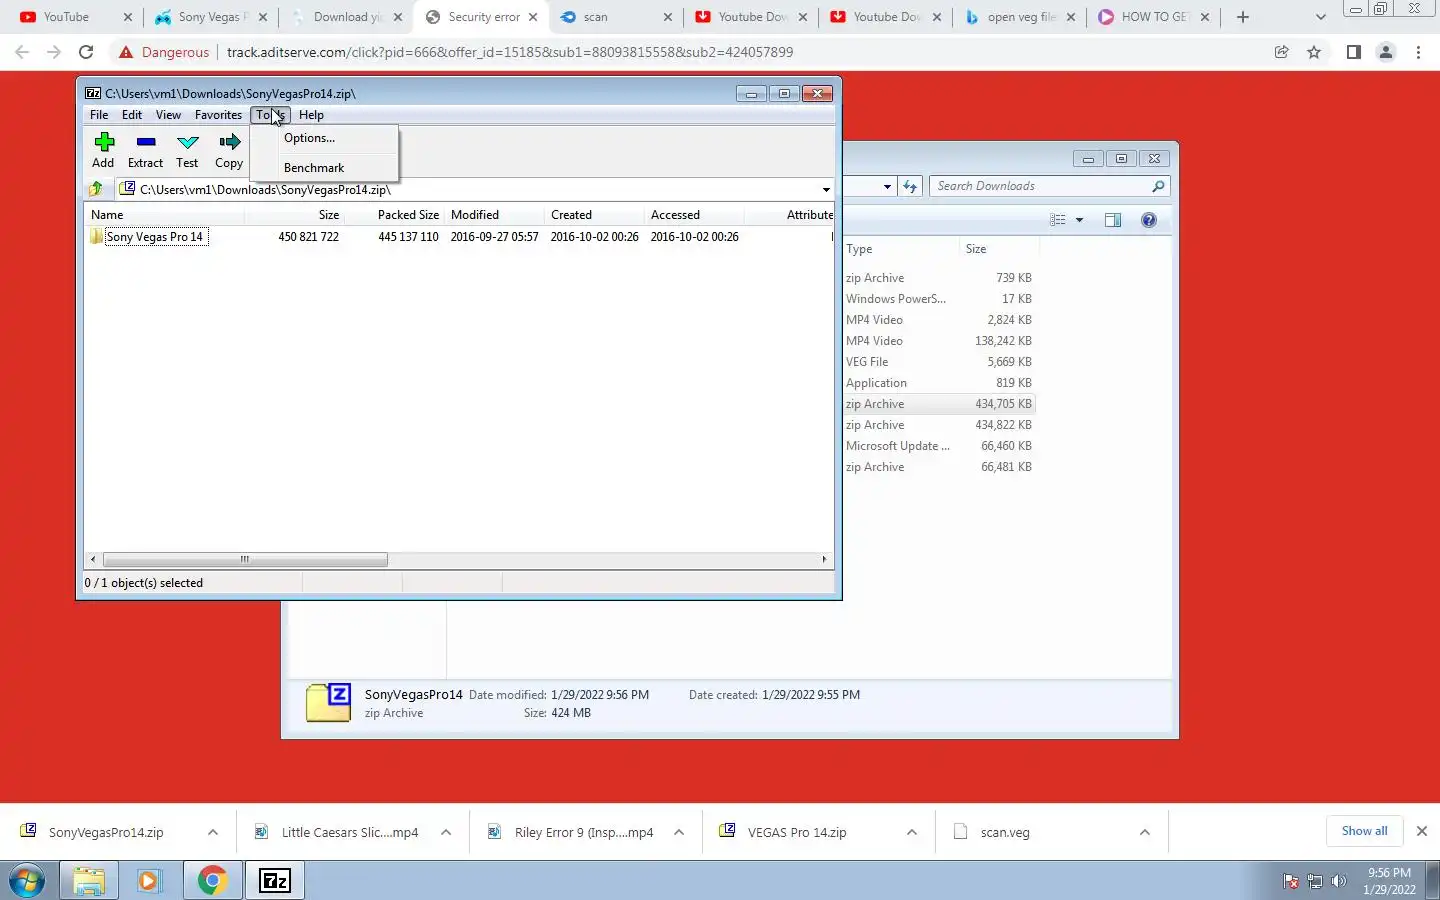The height and width of the screenshot is (900, 1440).
Task: Click the browser address bar URL
Action: [510, 52]
